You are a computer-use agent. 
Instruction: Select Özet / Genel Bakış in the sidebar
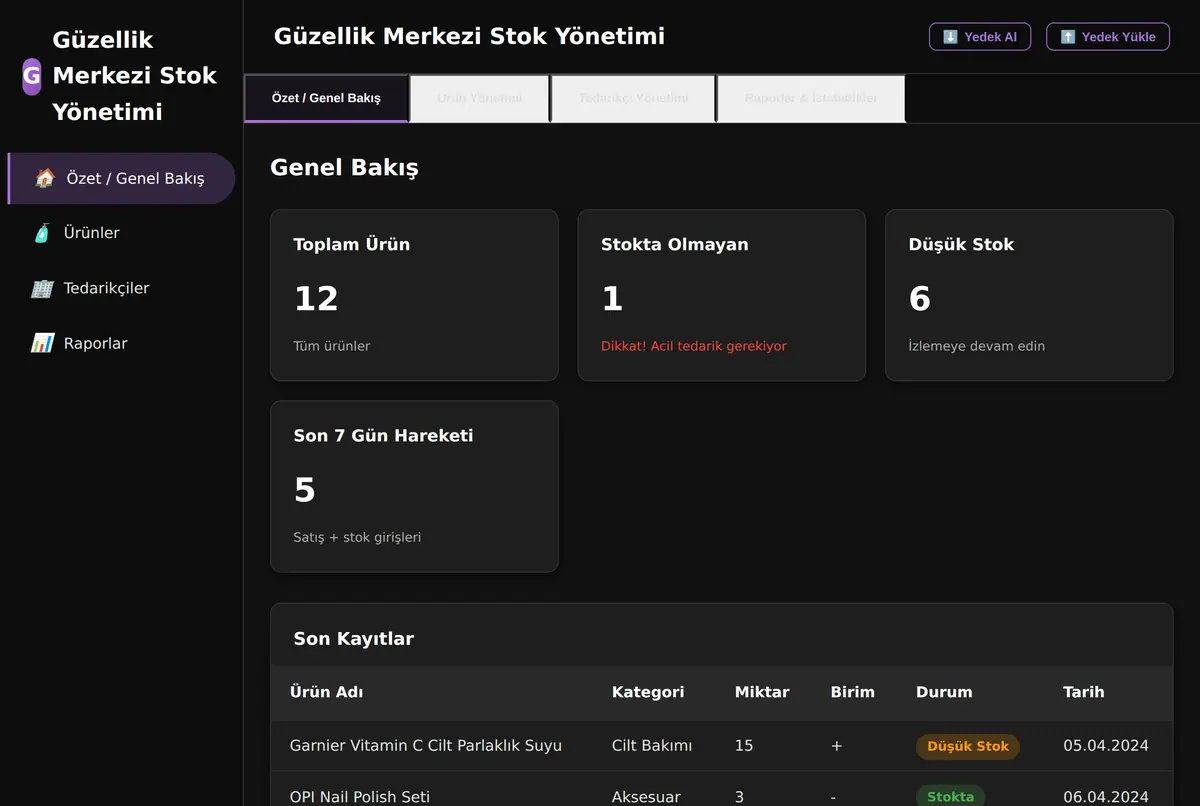pos(121,178)
